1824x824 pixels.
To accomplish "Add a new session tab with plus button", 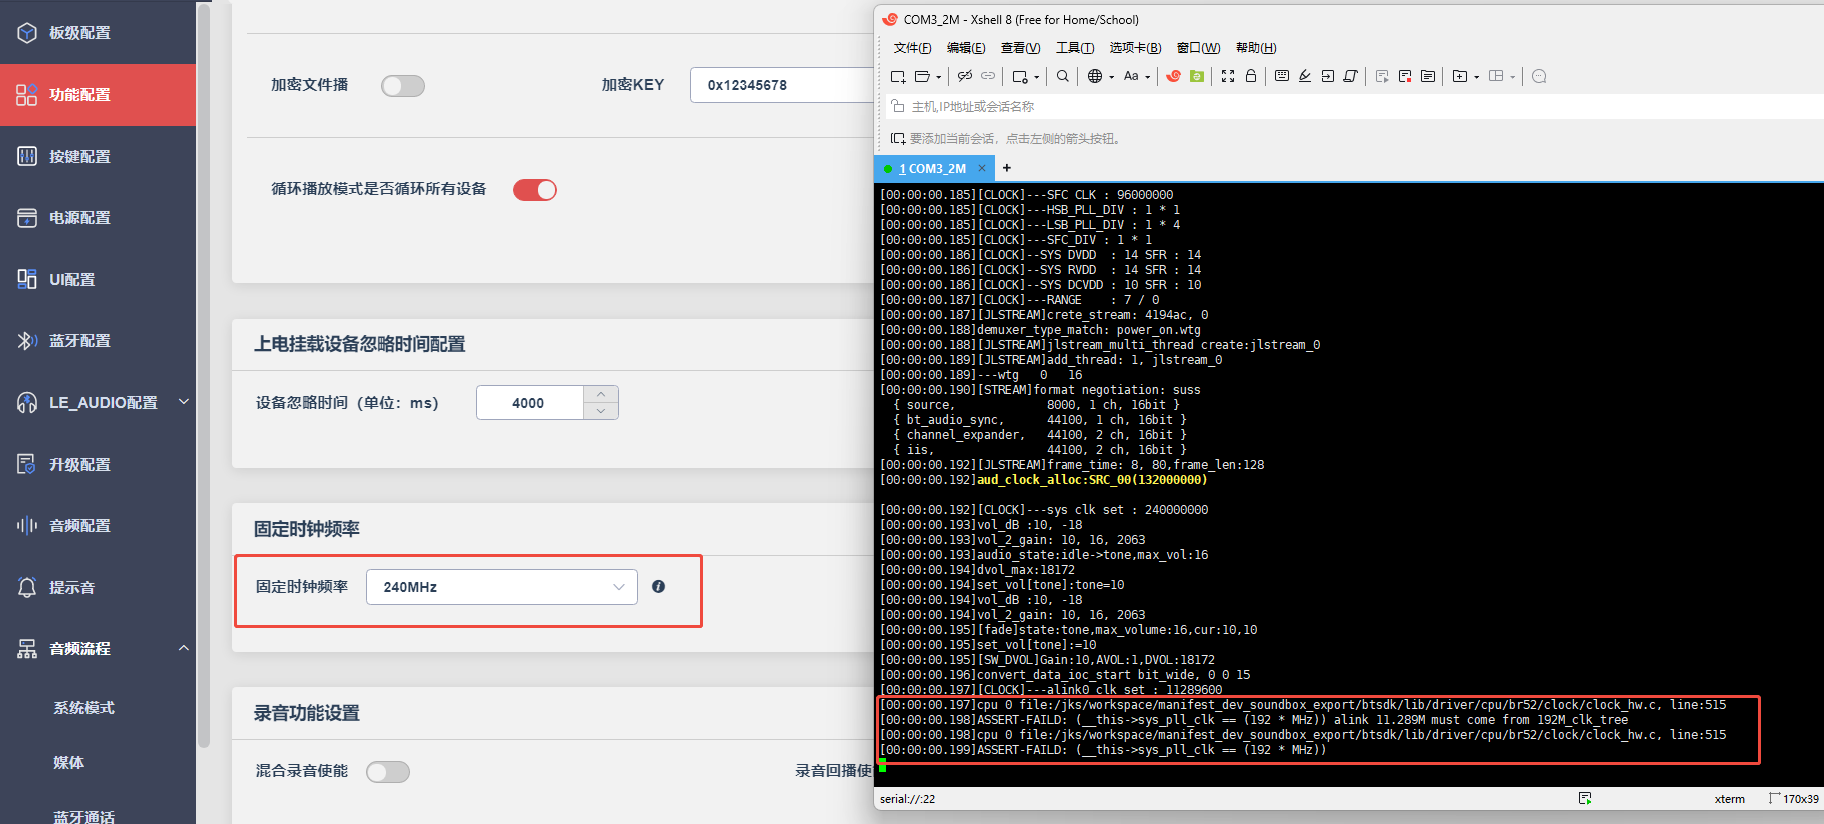I will pyautogui.click(x=1007, y=168).
